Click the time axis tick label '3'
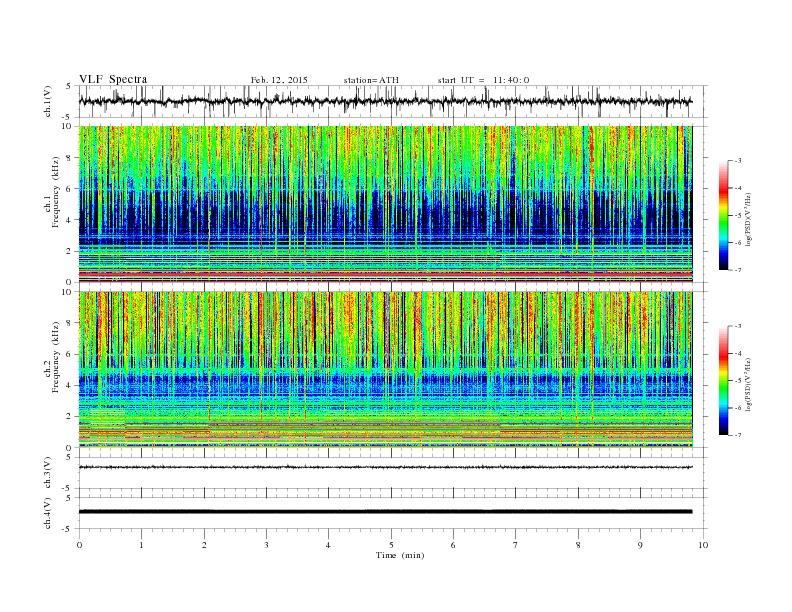The height and width of the screenshot is (612, 792). (x=266, y=545)
